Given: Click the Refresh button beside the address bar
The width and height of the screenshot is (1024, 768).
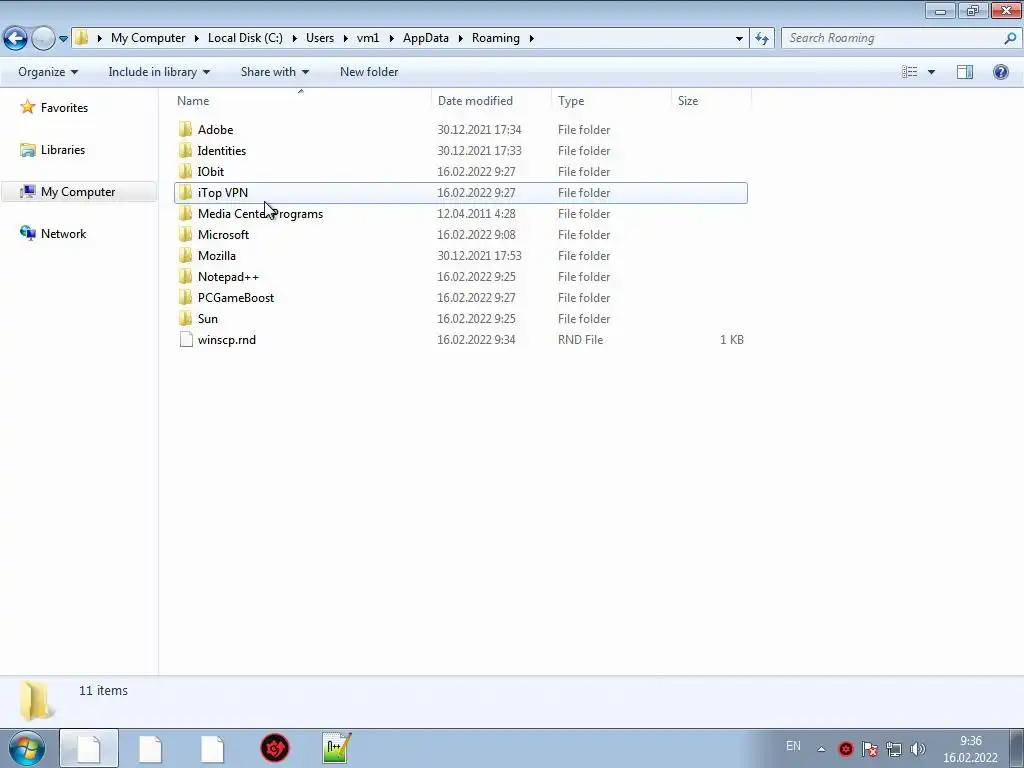Looking at the screenshot, I should (761, 38).
